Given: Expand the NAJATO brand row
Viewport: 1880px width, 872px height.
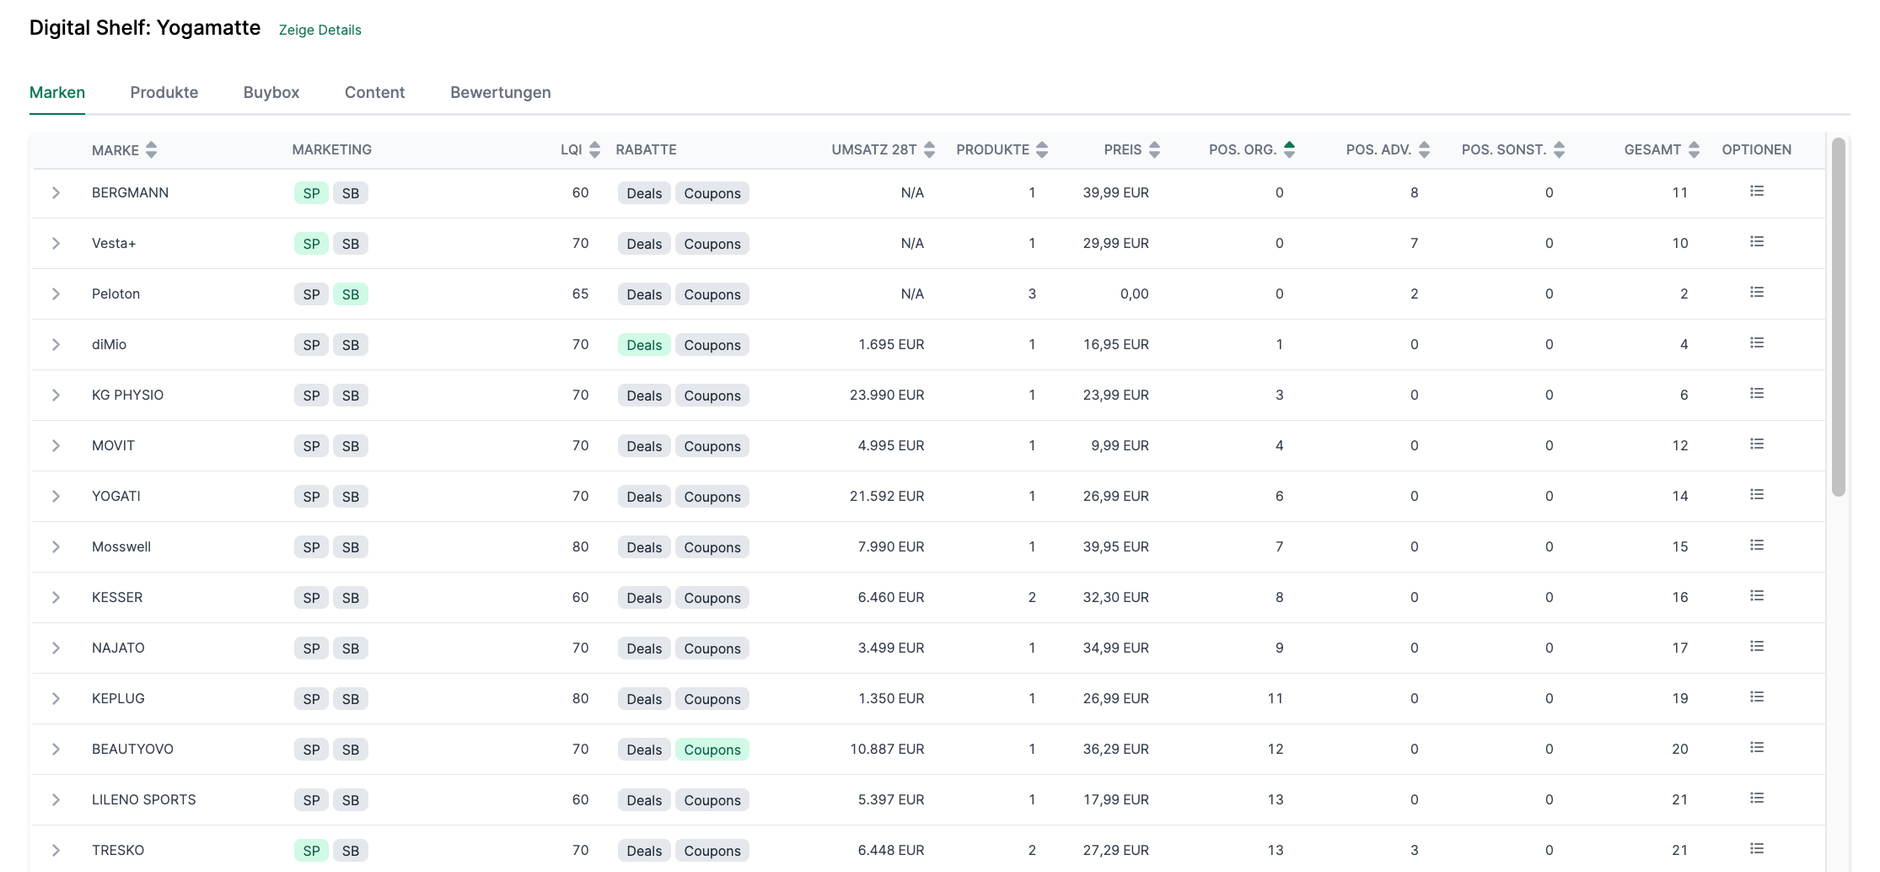Looking at the screenshot, I should point(56,648).
